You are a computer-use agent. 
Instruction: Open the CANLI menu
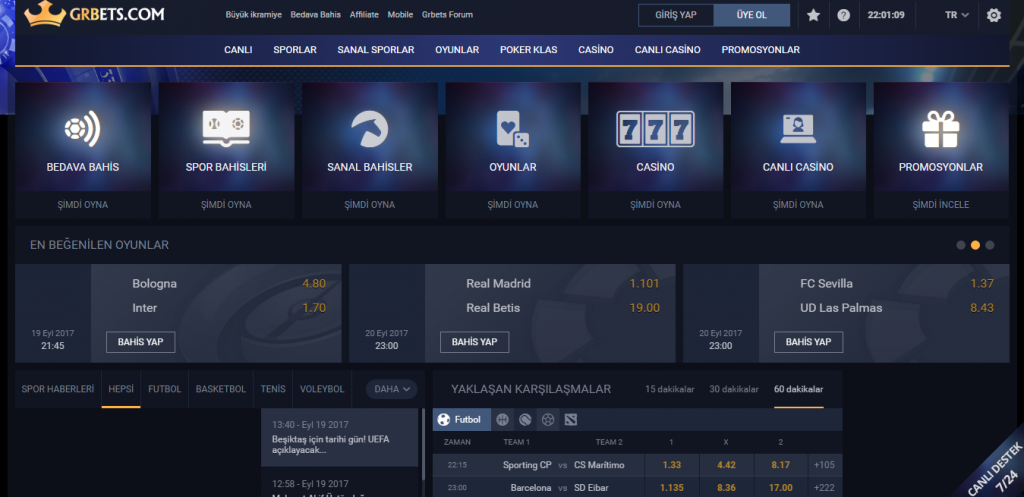[x=238, y=50]
